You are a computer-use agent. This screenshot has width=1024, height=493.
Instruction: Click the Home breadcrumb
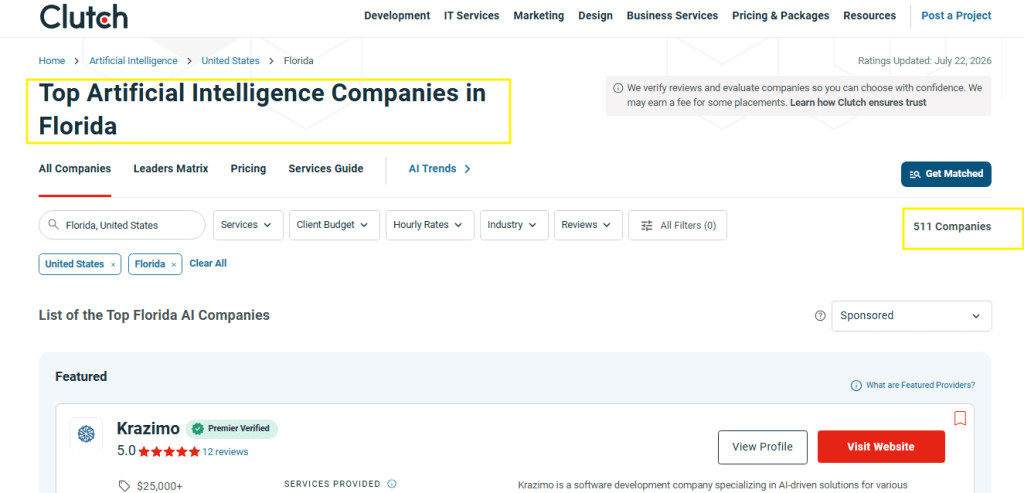click(x=52, y=61)
